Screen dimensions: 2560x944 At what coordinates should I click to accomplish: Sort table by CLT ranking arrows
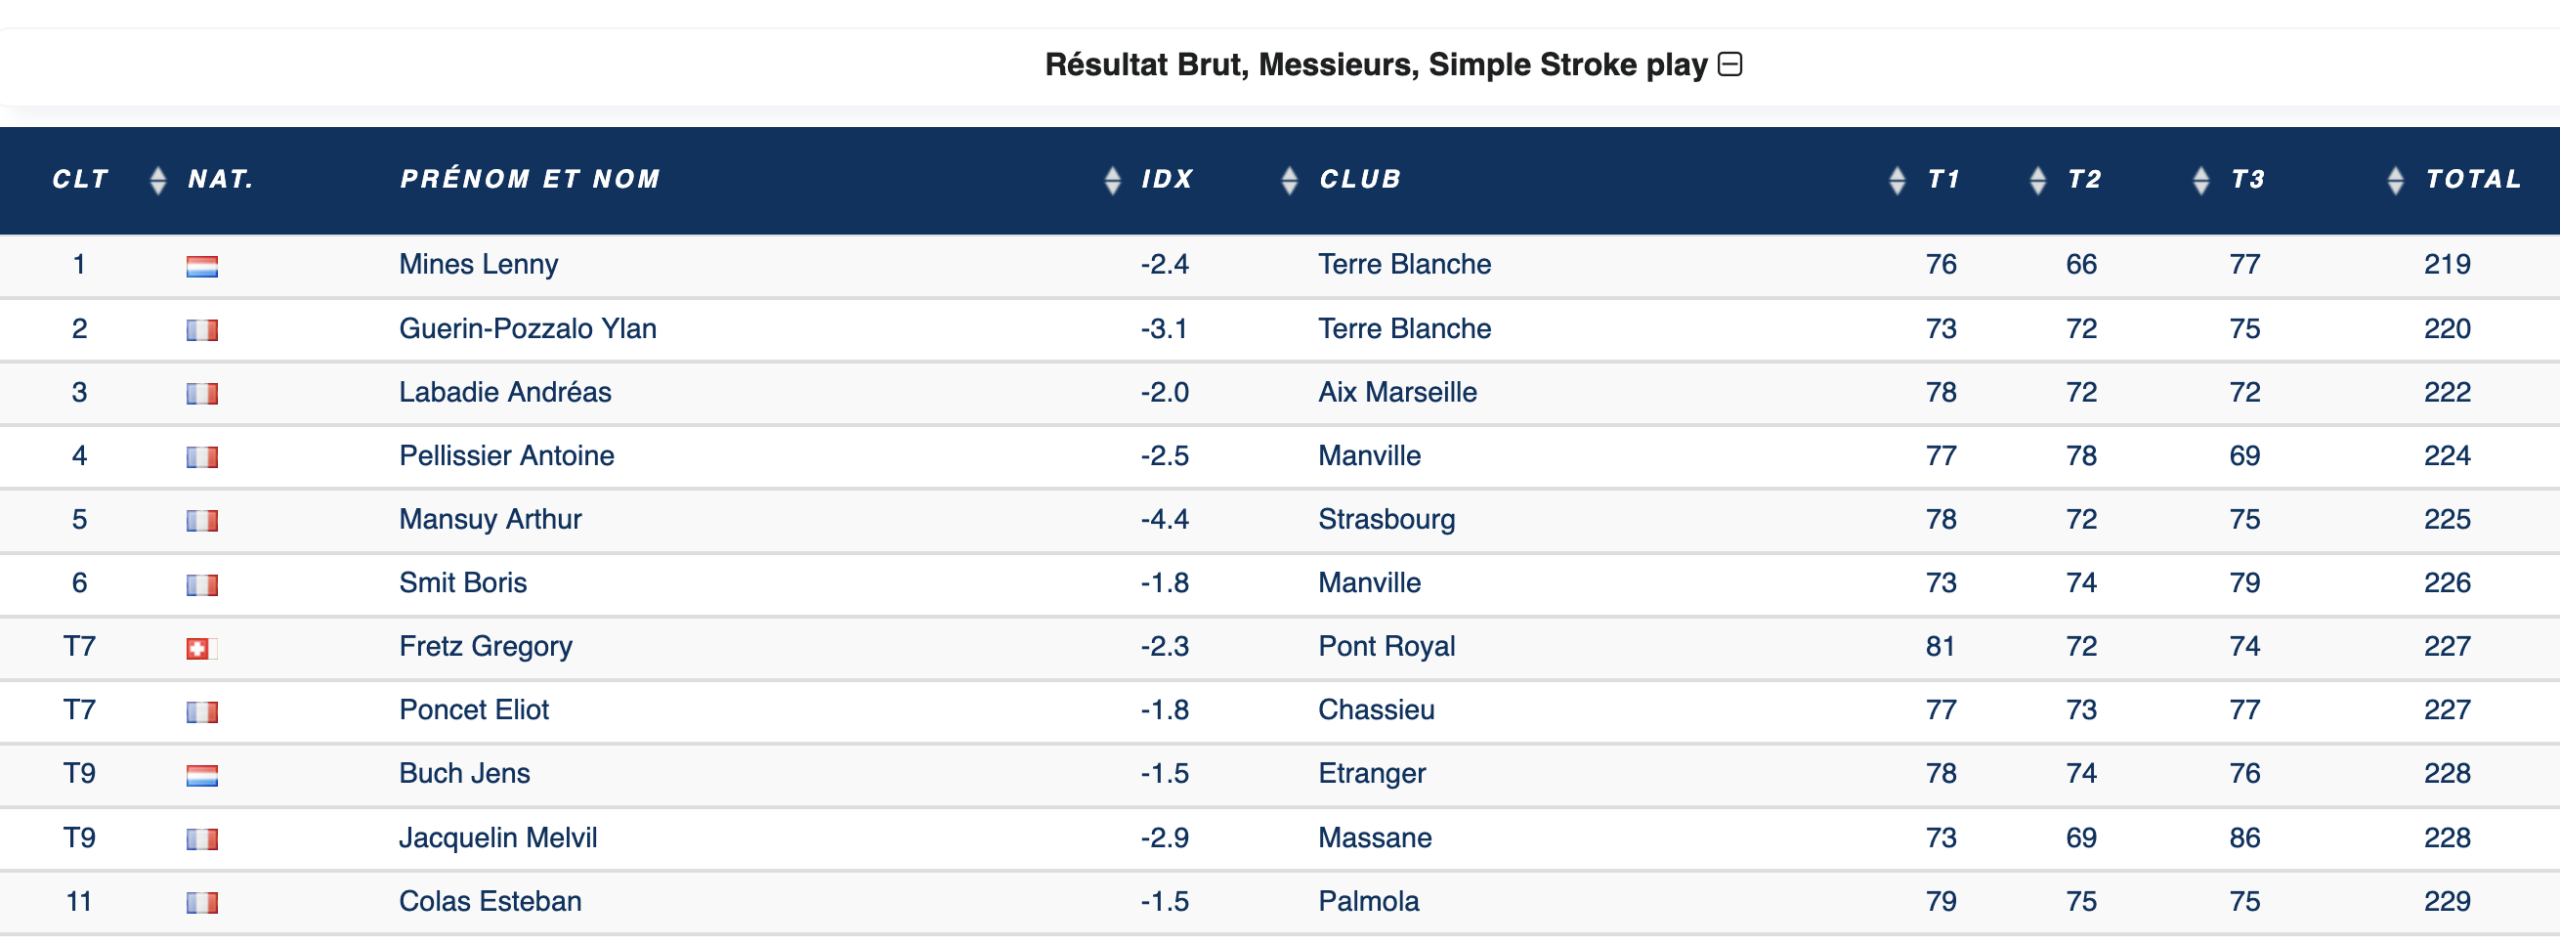pyautogui.click(x=157, y=180)
